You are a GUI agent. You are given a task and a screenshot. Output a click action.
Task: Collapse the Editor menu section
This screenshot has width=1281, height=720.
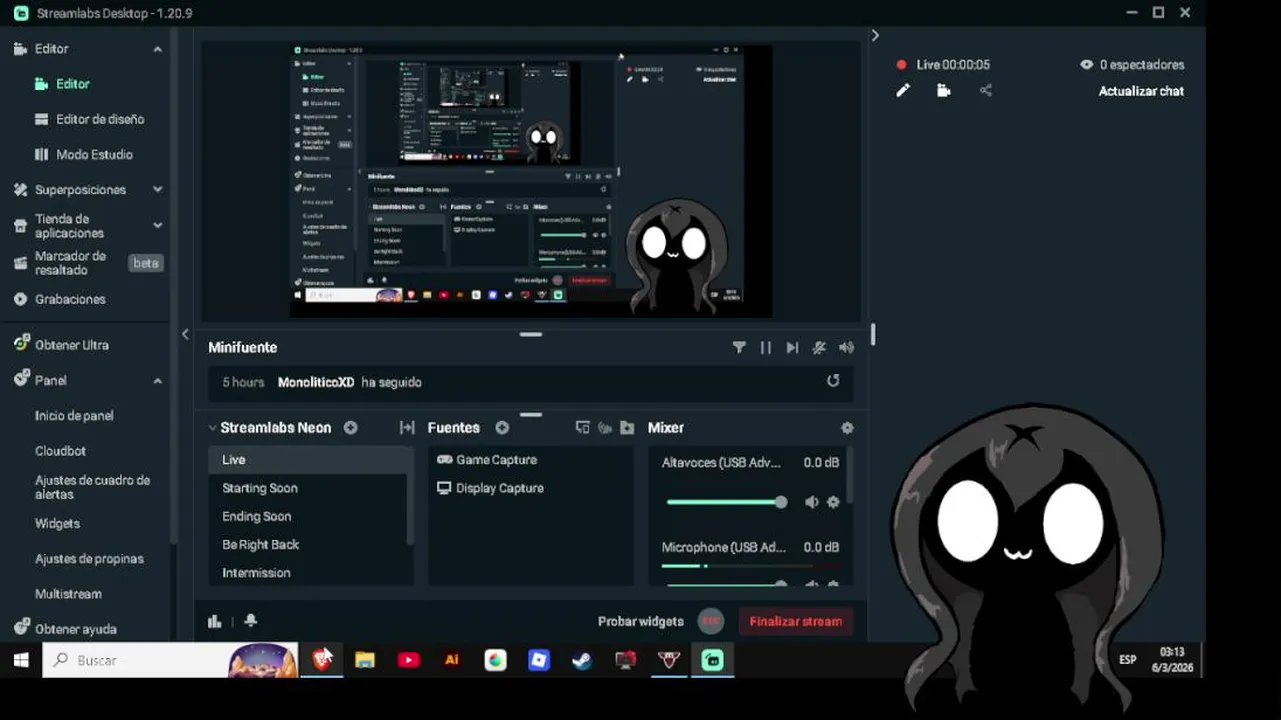(x=157, y=49)
